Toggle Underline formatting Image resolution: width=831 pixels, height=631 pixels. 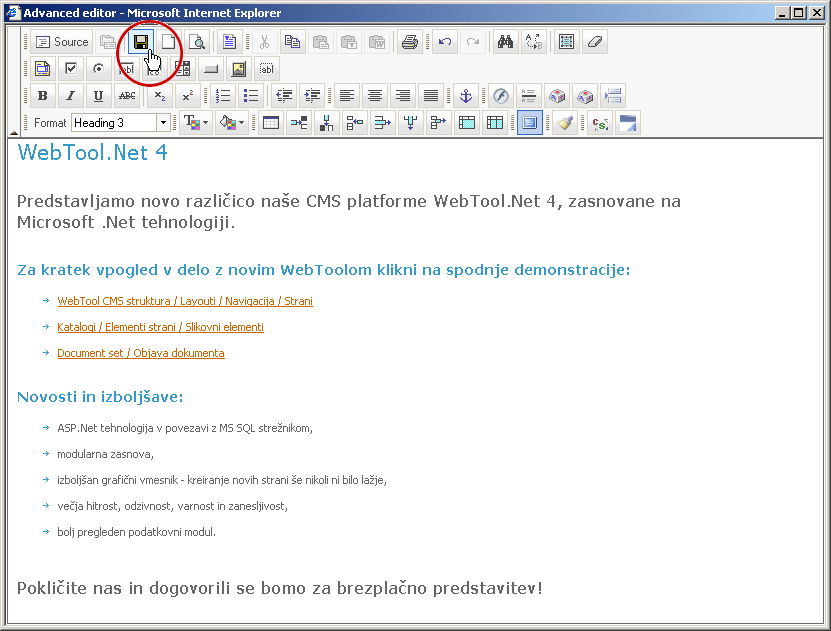coord(98,96)
